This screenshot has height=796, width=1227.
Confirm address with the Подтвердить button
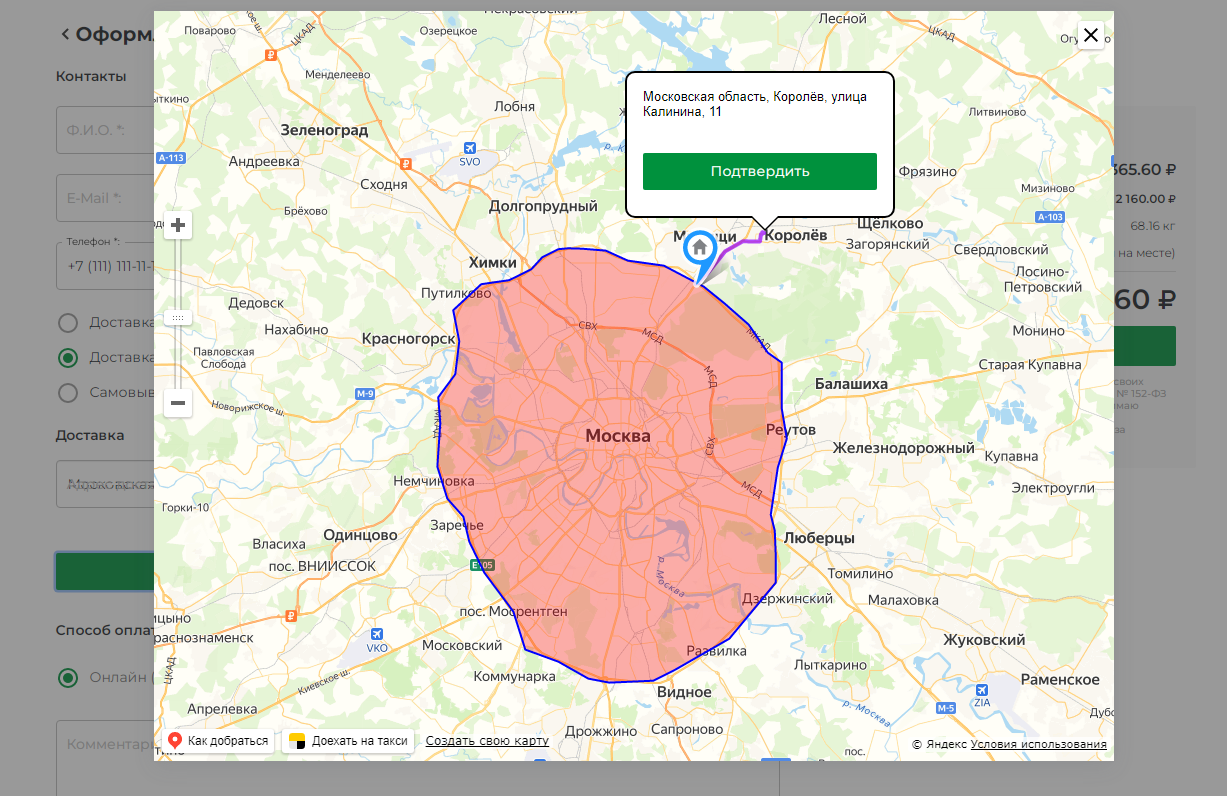[x=759, y=171]
